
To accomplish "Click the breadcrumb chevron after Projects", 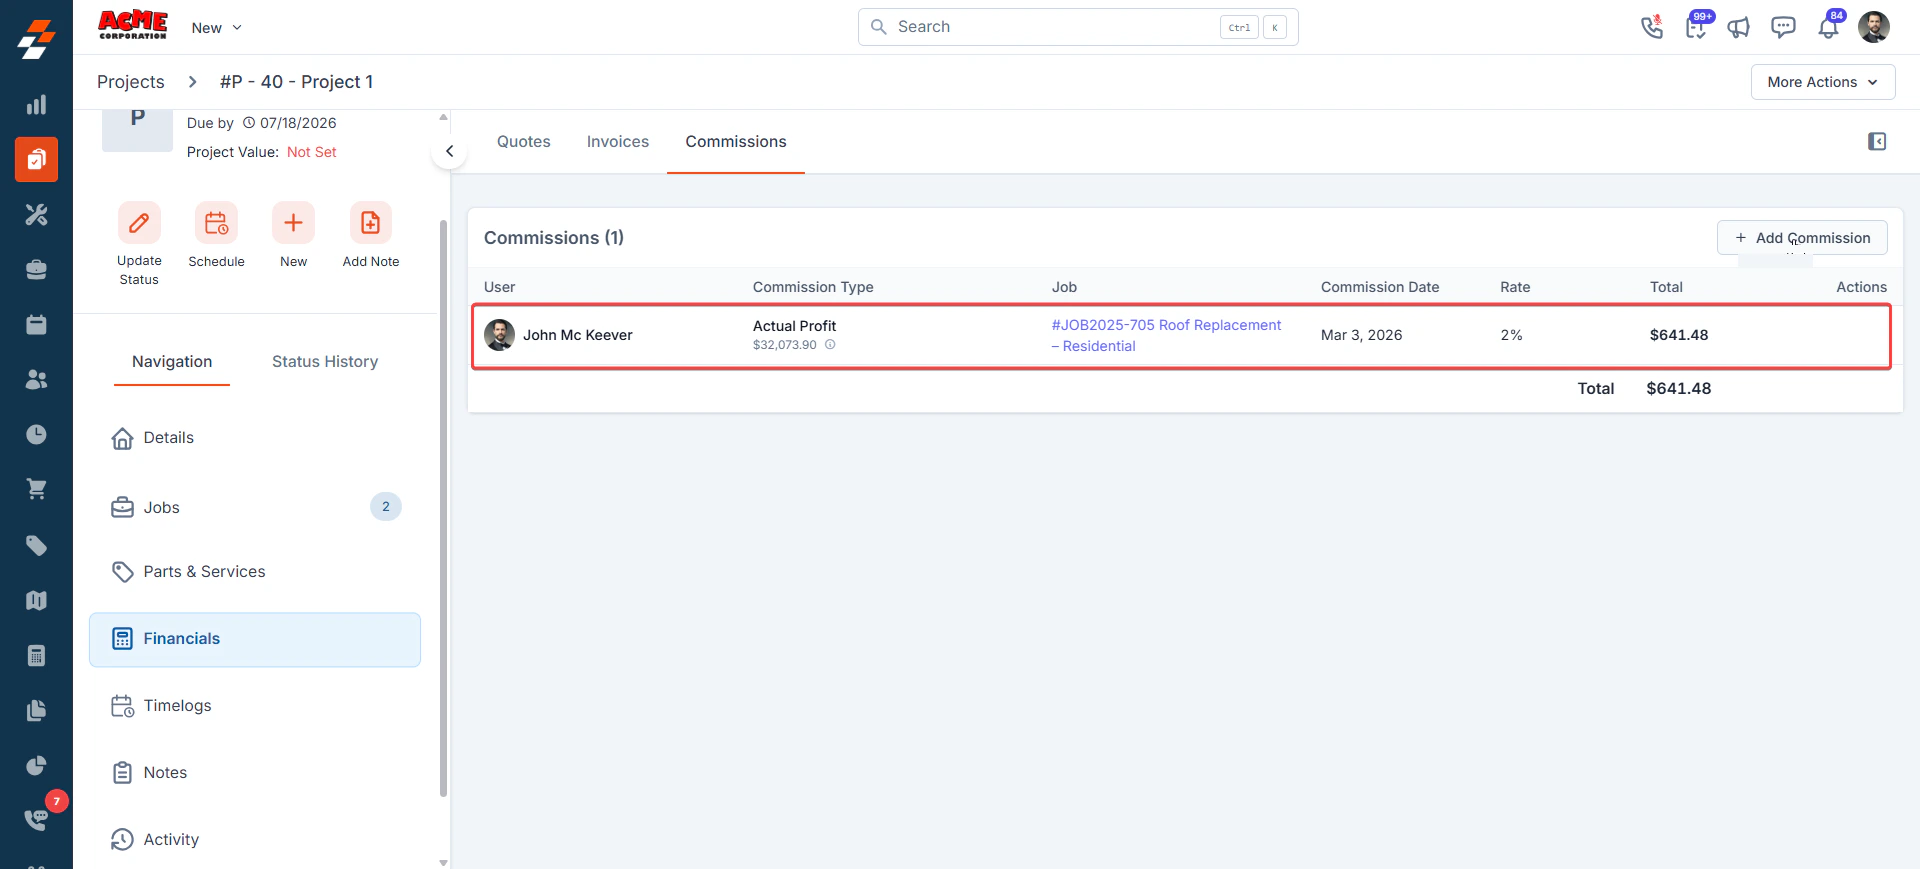I will [x=193, y=82].
